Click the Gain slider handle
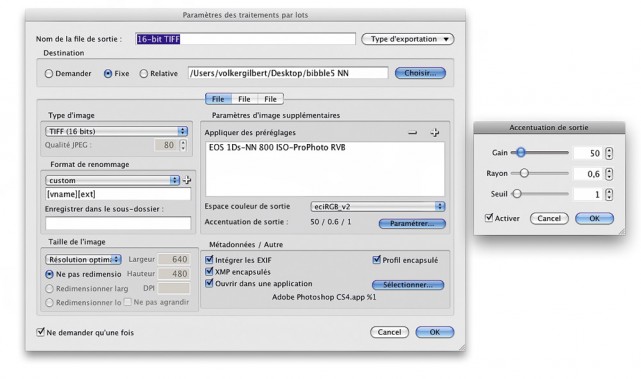Screen dimensions: 641x379 coord(520,152)
